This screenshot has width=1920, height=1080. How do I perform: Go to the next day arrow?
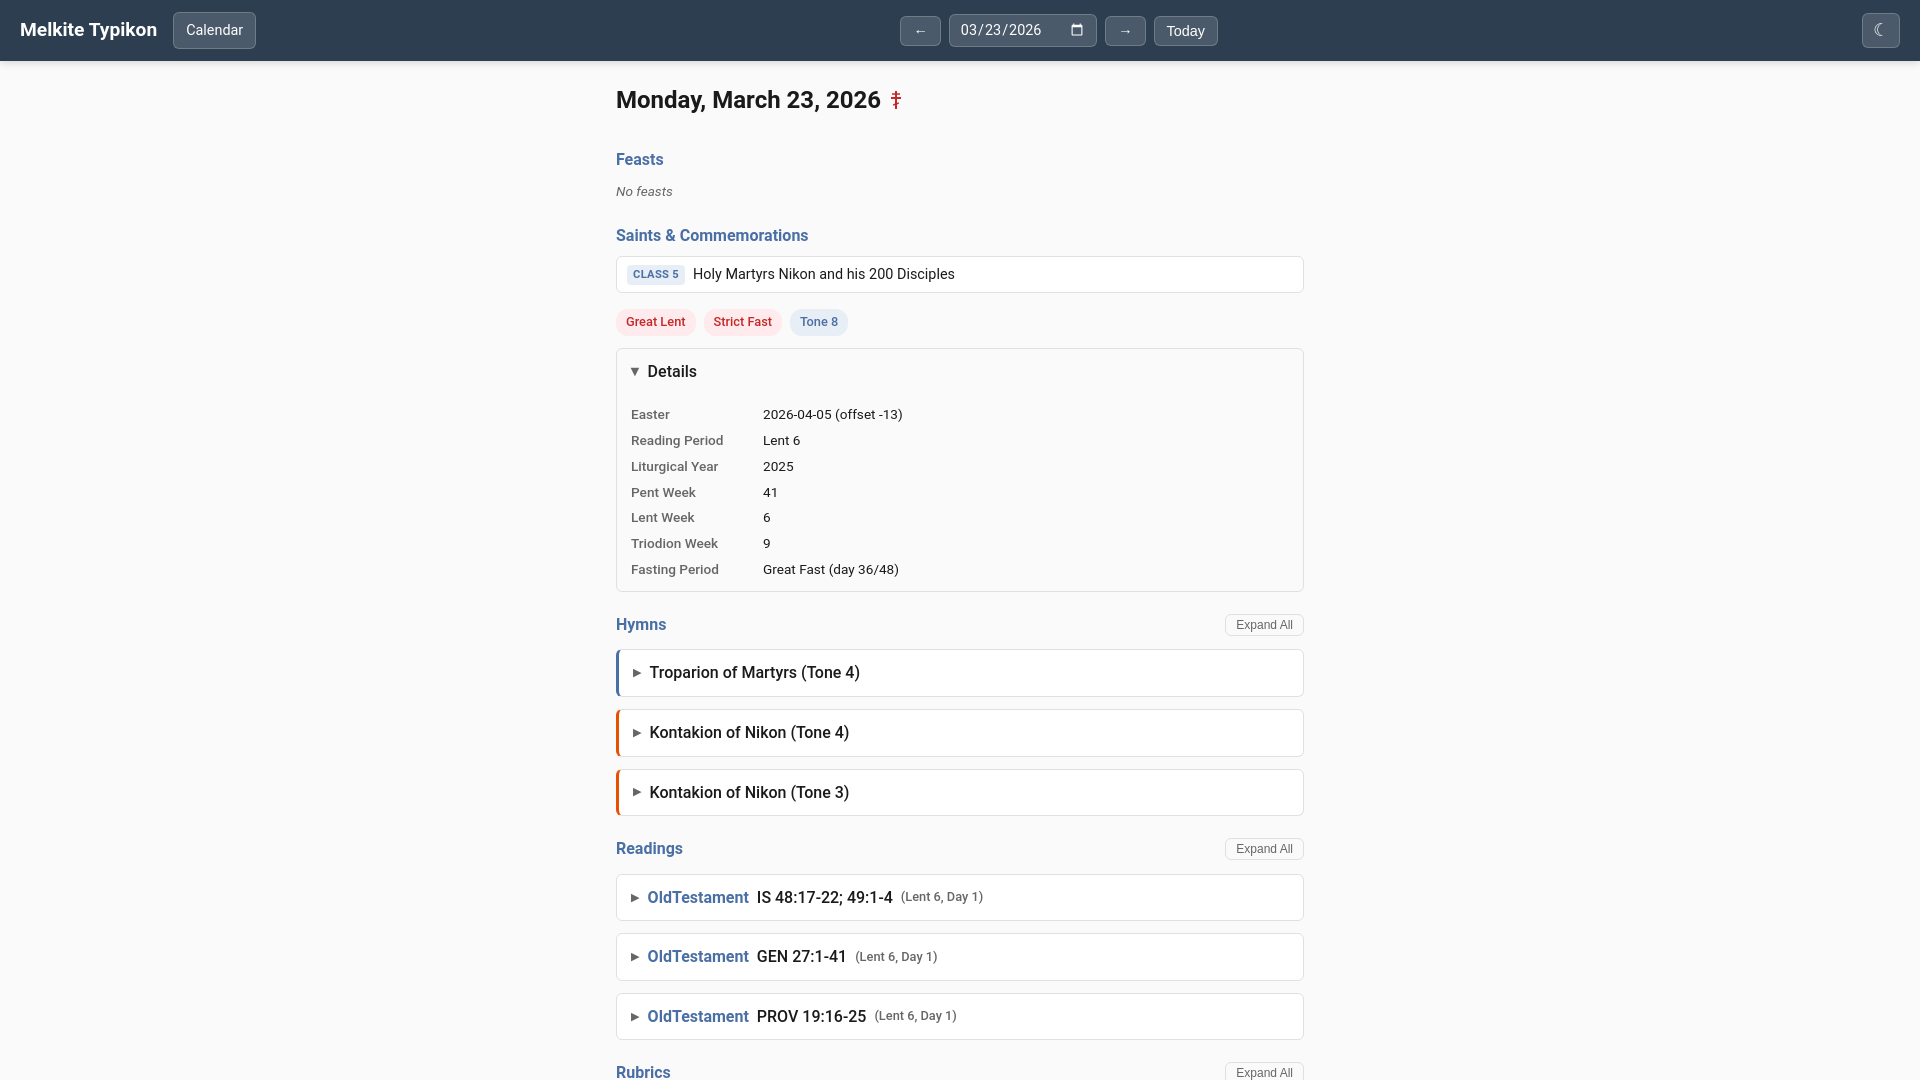(1125, 31)
